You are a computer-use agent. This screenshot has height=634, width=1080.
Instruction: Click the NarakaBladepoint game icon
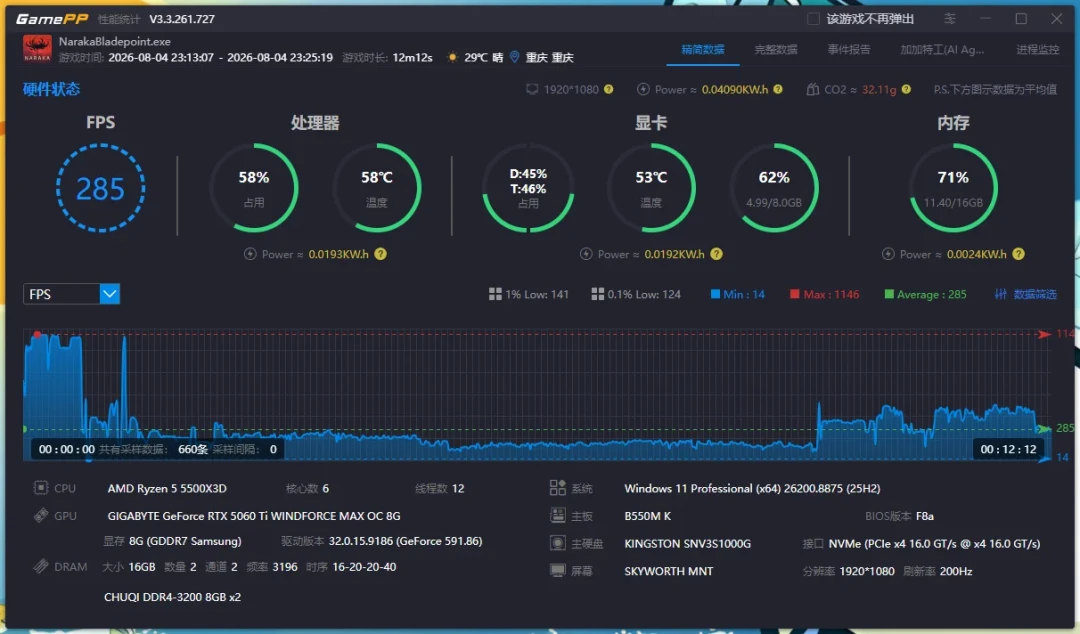37,49
